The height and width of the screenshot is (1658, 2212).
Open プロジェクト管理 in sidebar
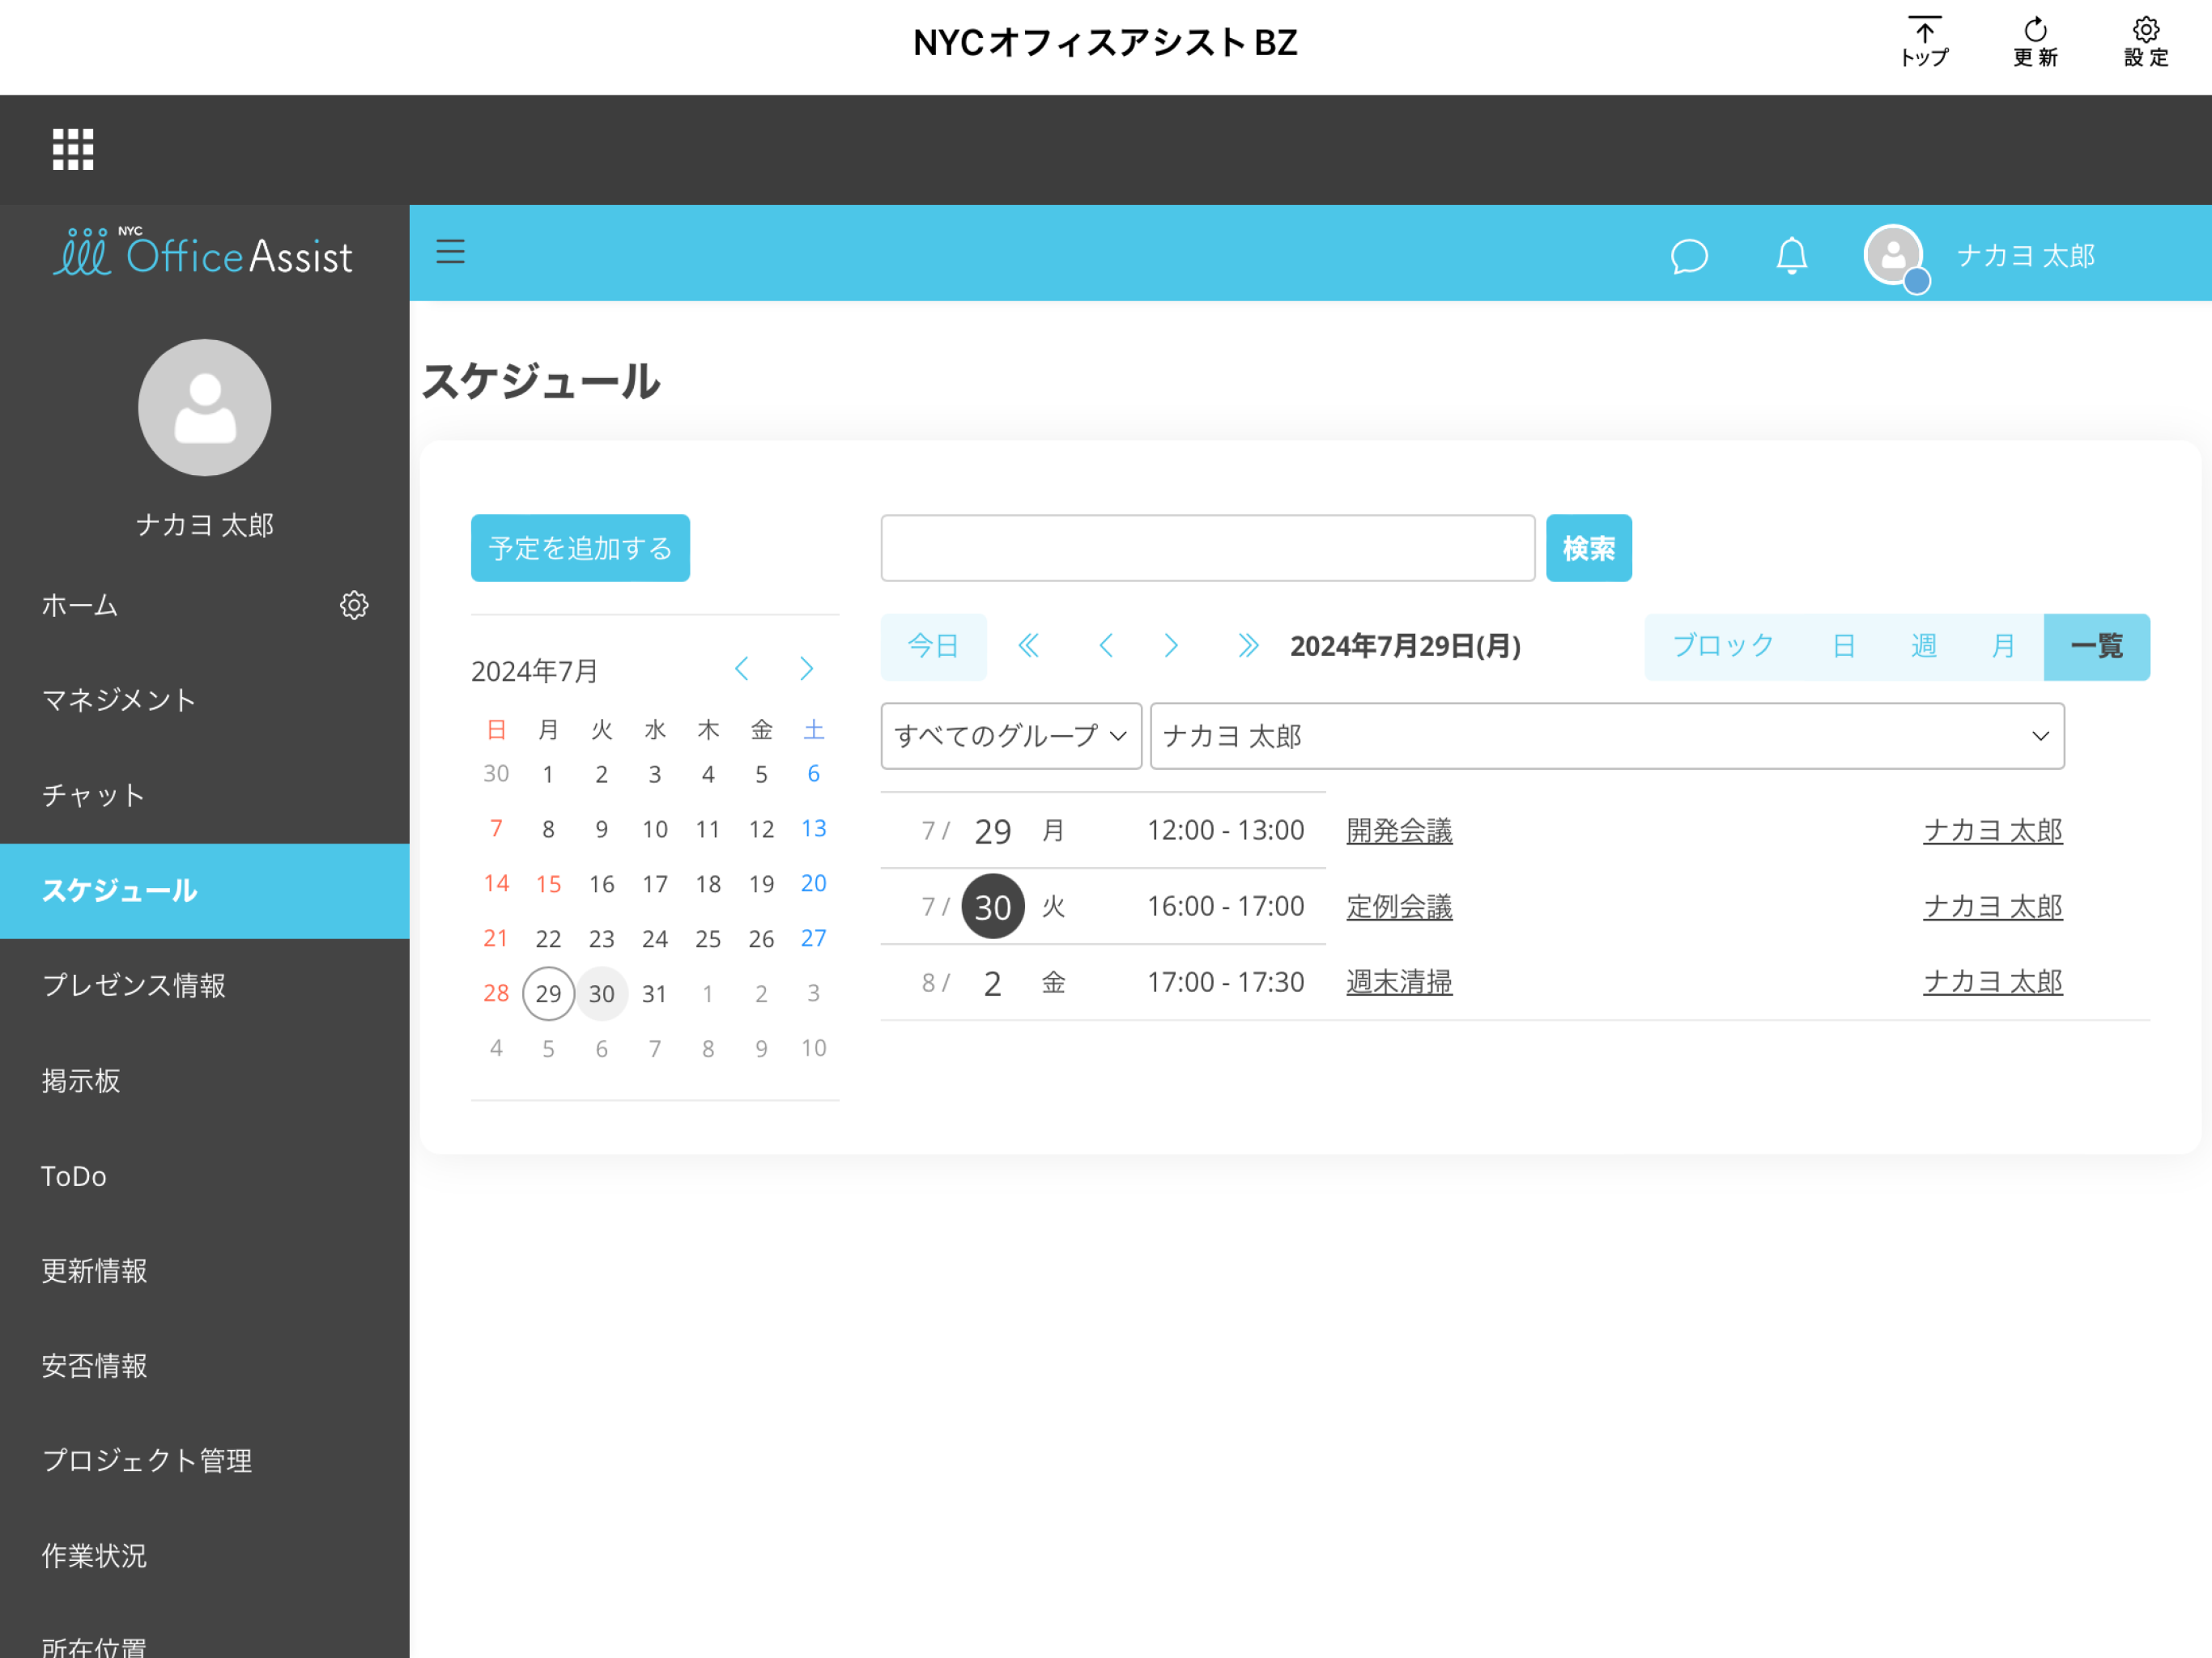[x=147, y=1461]
